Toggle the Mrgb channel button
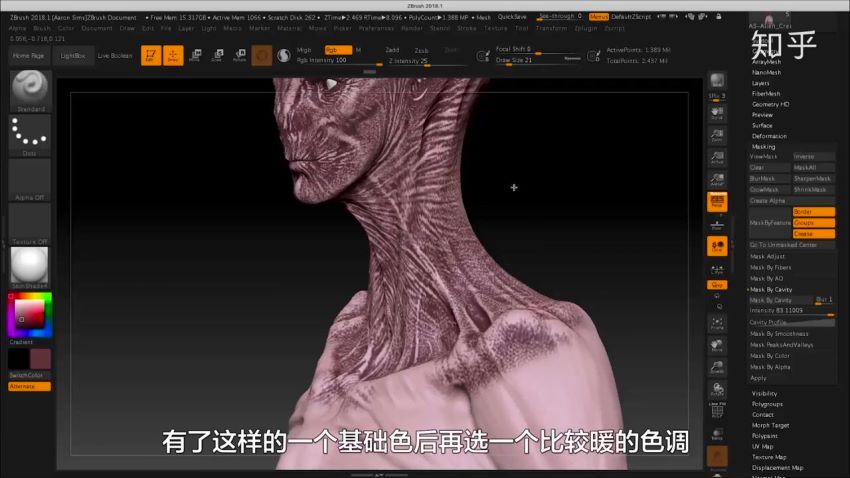Screen dimensions: 850x478 coord(304,50)
